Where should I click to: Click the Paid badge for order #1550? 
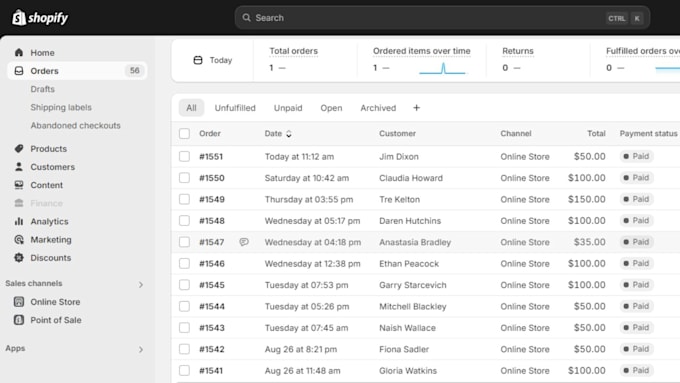[637, 178]
